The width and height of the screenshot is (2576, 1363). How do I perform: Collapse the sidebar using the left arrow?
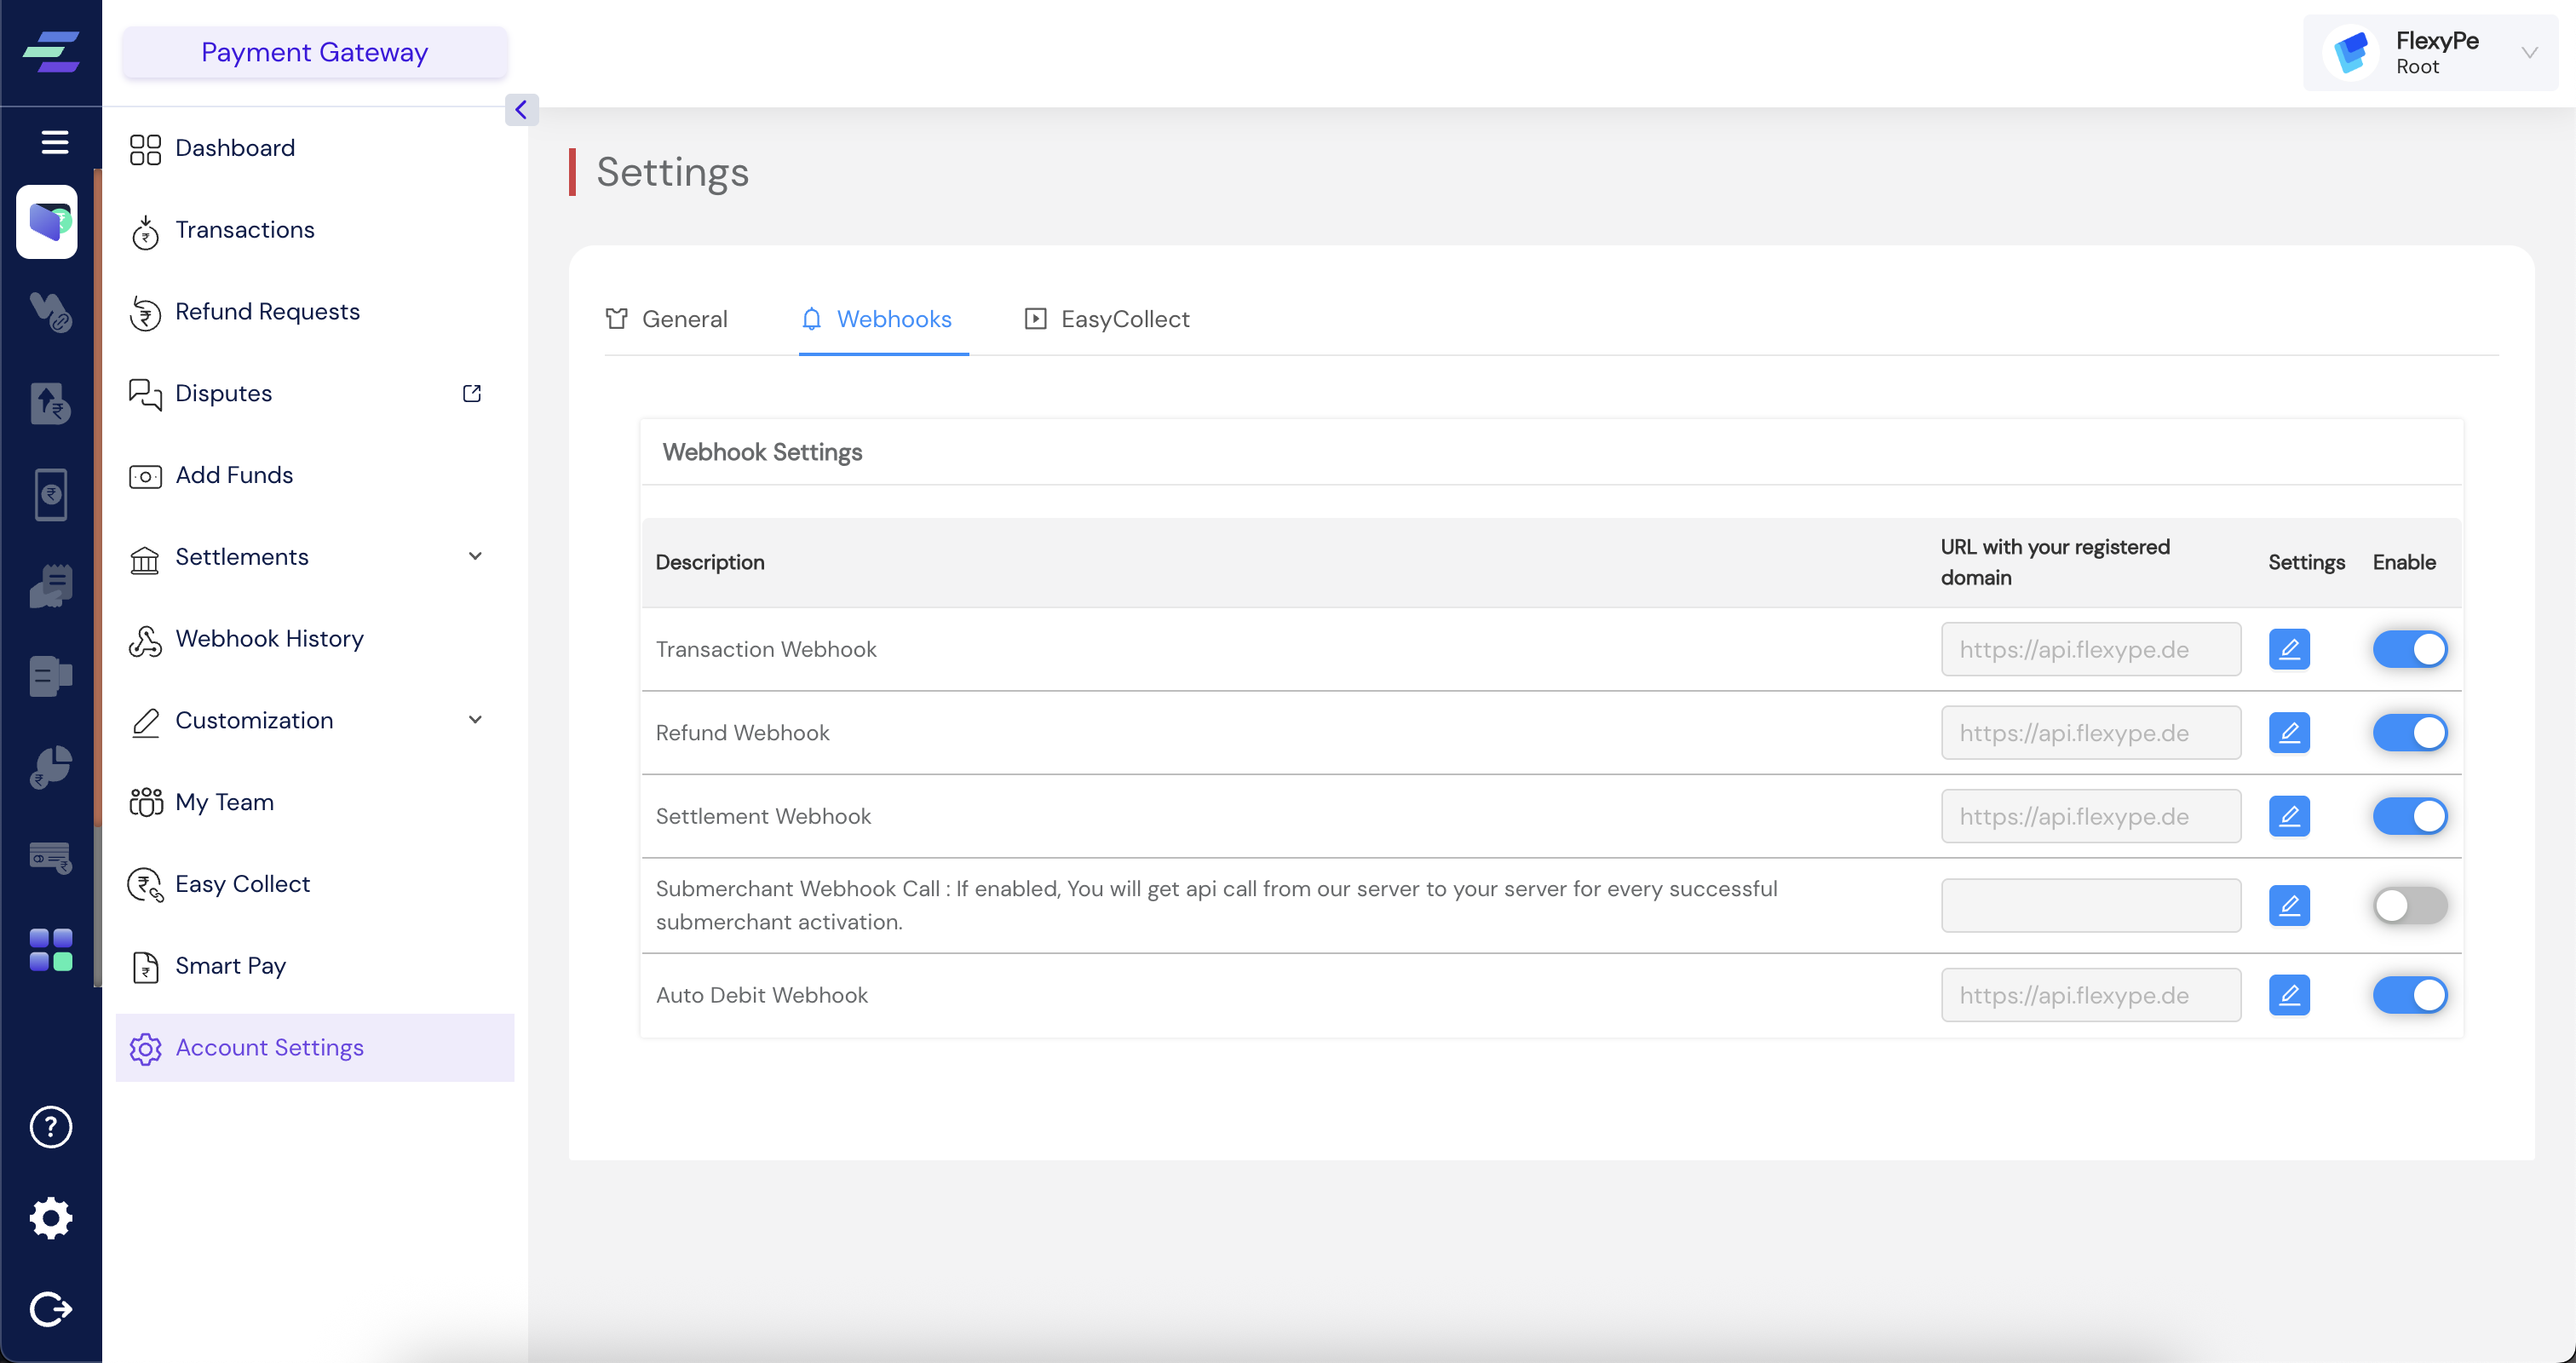(521, 109)
